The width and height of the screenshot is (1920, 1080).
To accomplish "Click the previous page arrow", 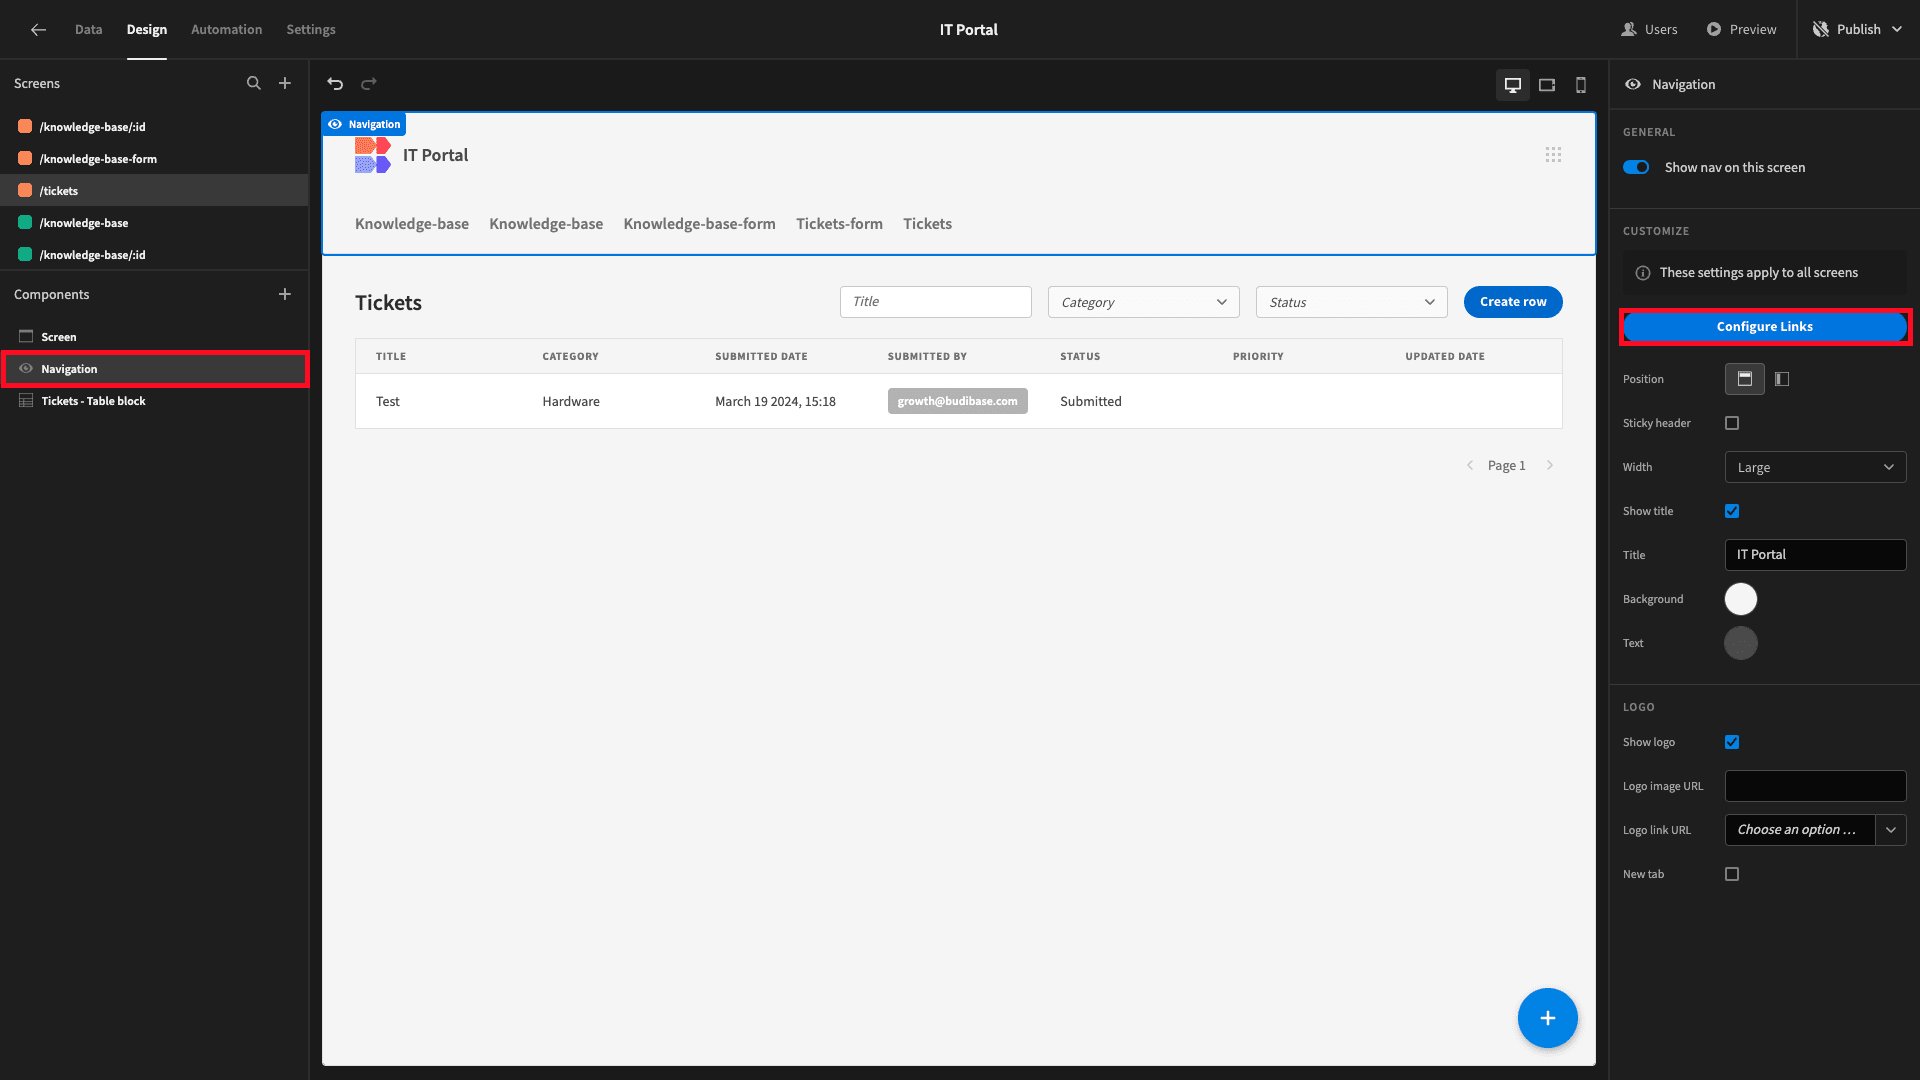I will coord(1470,466).
